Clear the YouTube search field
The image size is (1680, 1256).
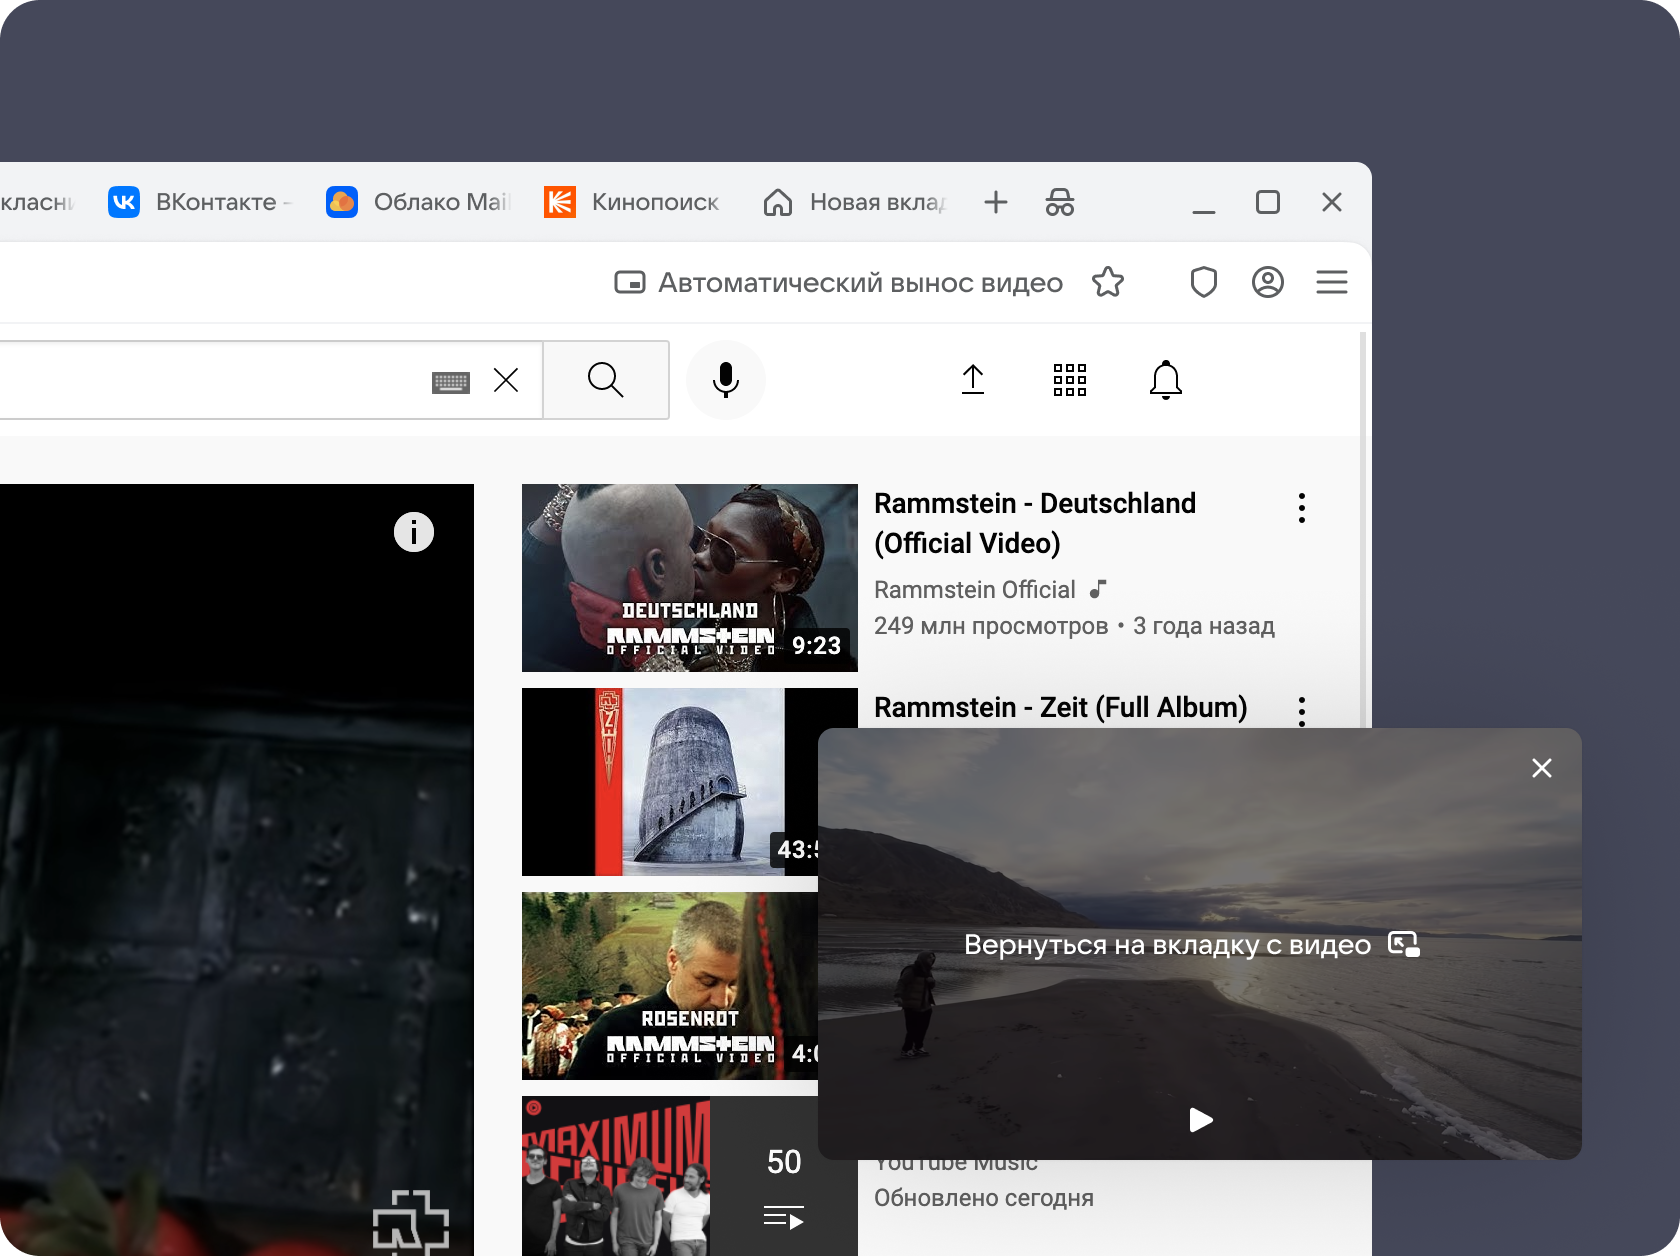(506, 380)
